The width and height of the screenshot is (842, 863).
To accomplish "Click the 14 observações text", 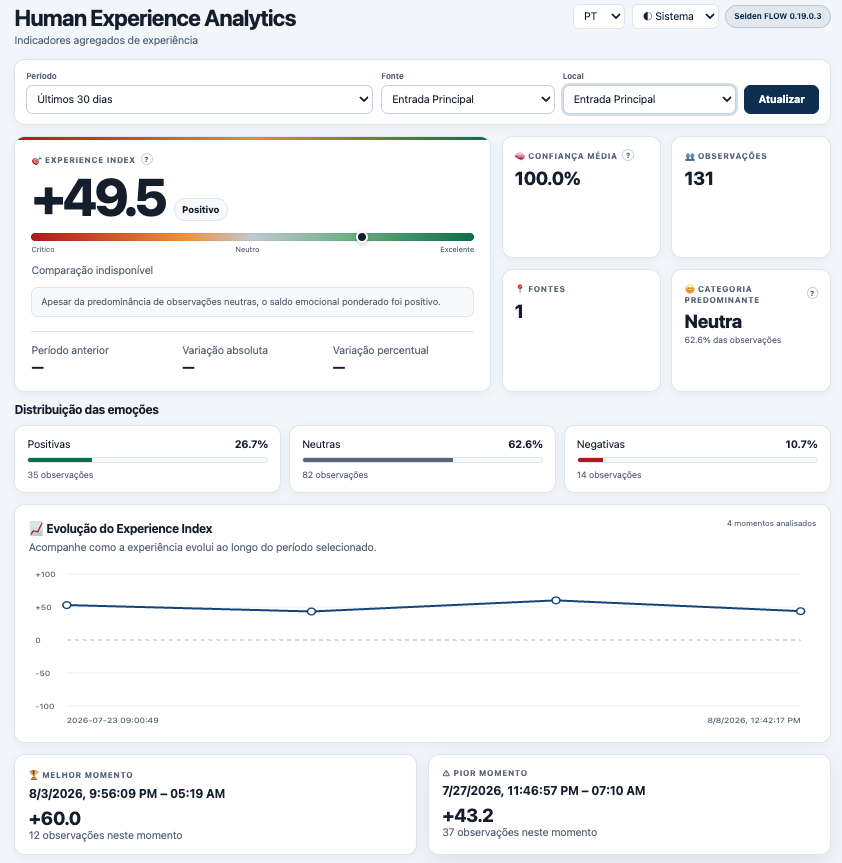I will (x=609, y=475).
